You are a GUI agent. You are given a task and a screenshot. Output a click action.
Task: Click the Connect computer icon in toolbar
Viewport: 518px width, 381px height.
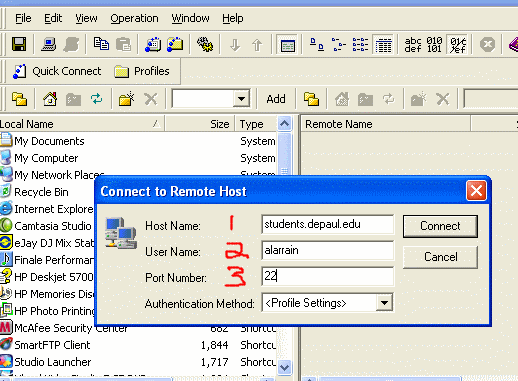pos(49,44)
